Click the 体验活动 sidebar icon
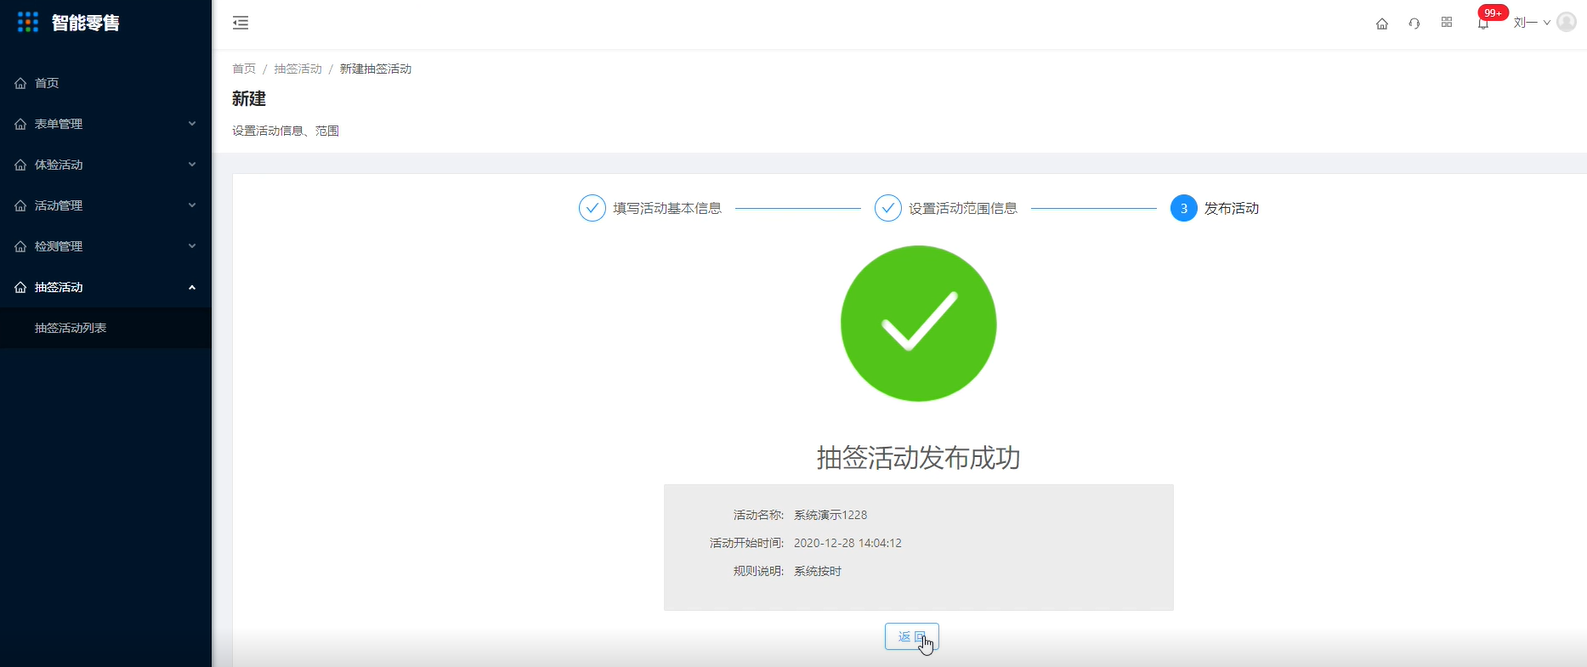 21,165
